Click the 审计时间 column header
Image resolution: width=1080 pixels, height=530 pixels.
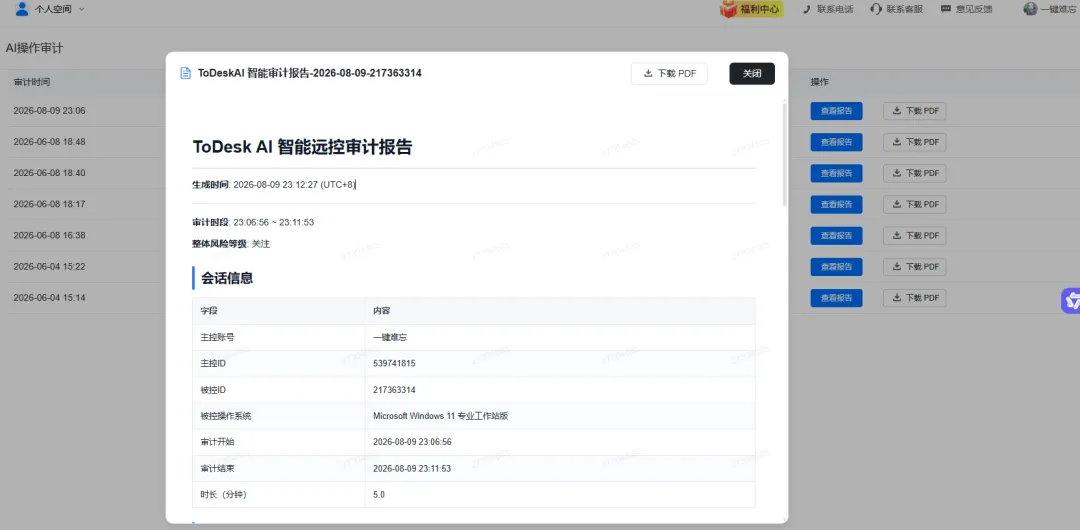click(31, 82)
